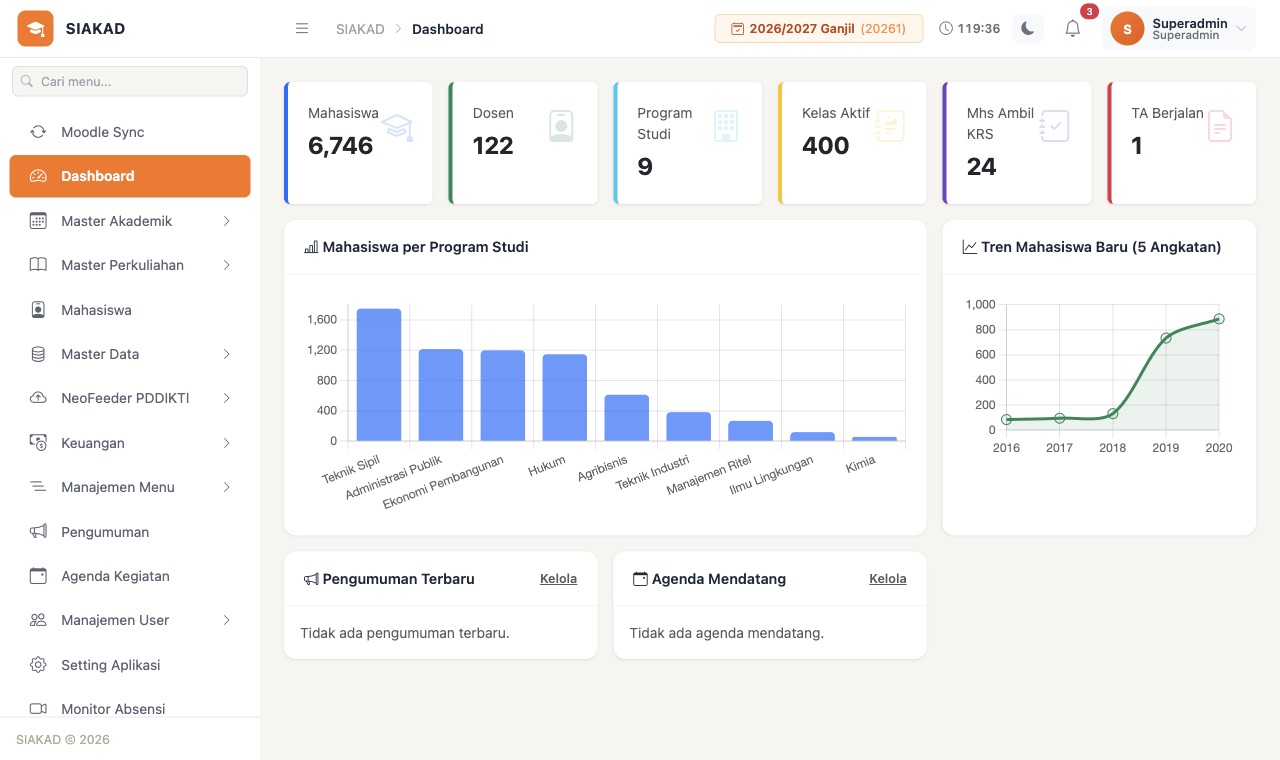This screenshot has height=760, width=1280.
Task: Expand the Keuangan submenu chevron
Action: coord(227,443)
